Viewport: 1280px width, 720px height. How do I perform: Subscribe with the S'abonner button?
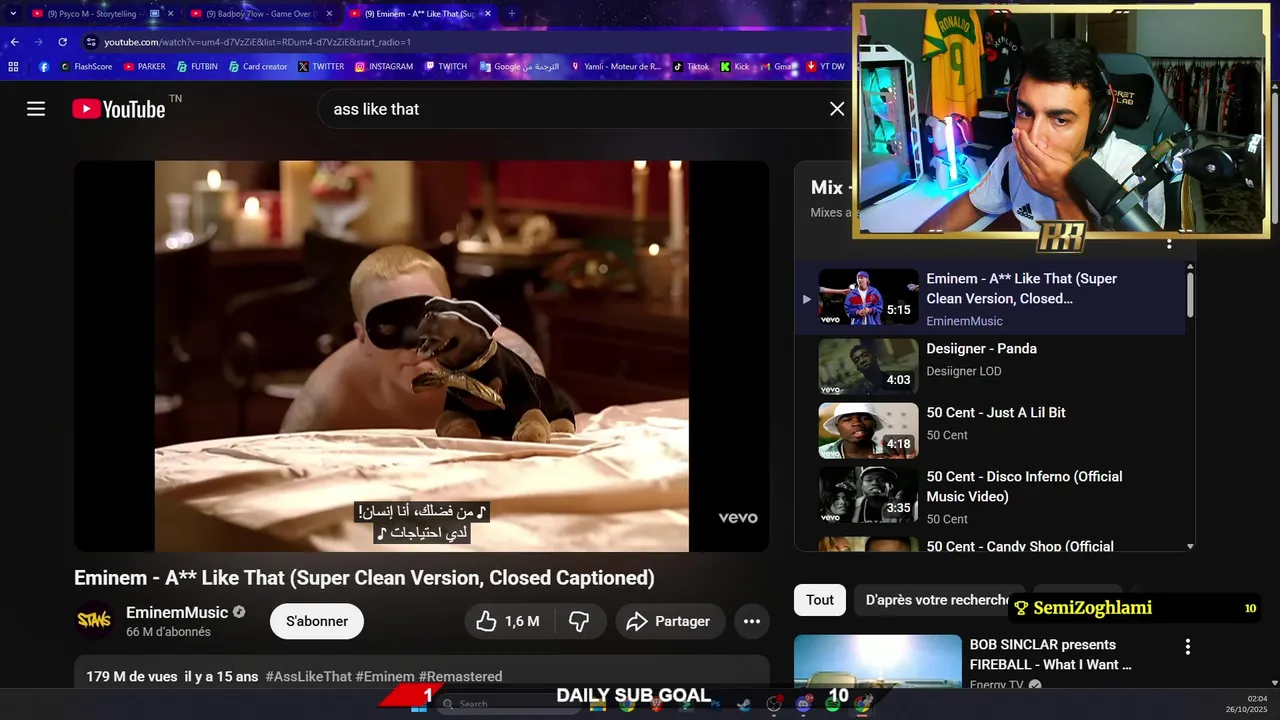[317, 621]
